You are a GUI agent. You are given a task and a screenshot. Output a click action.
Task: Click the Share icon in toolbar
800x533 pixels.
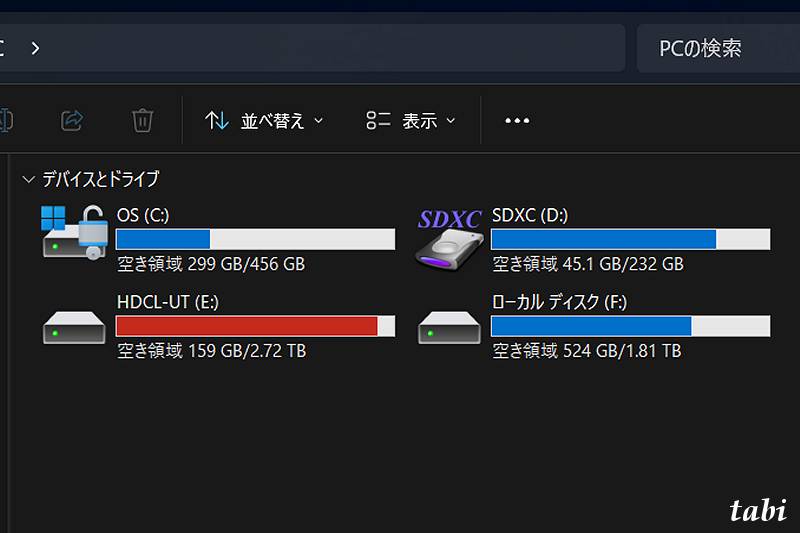click(72, 121)
